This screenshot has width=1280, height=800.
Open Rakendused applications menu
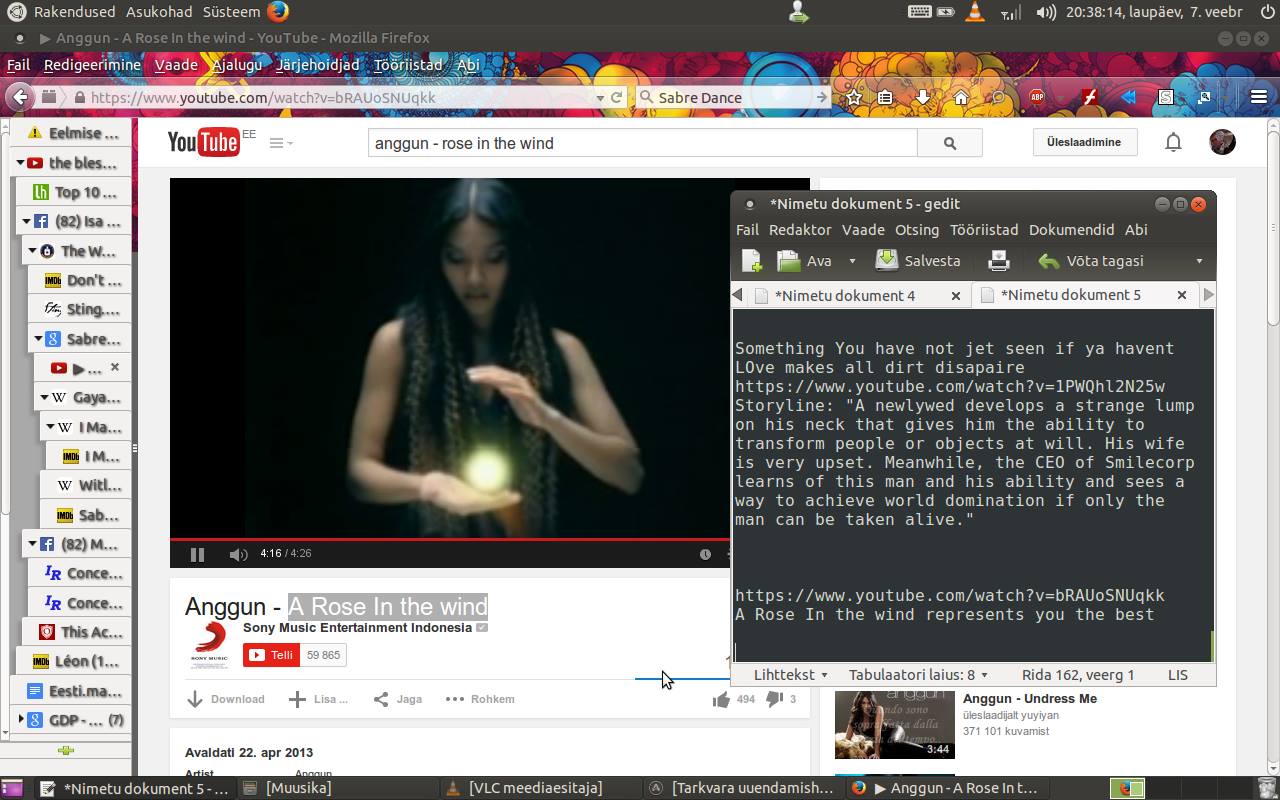click(x=75, y=12)
